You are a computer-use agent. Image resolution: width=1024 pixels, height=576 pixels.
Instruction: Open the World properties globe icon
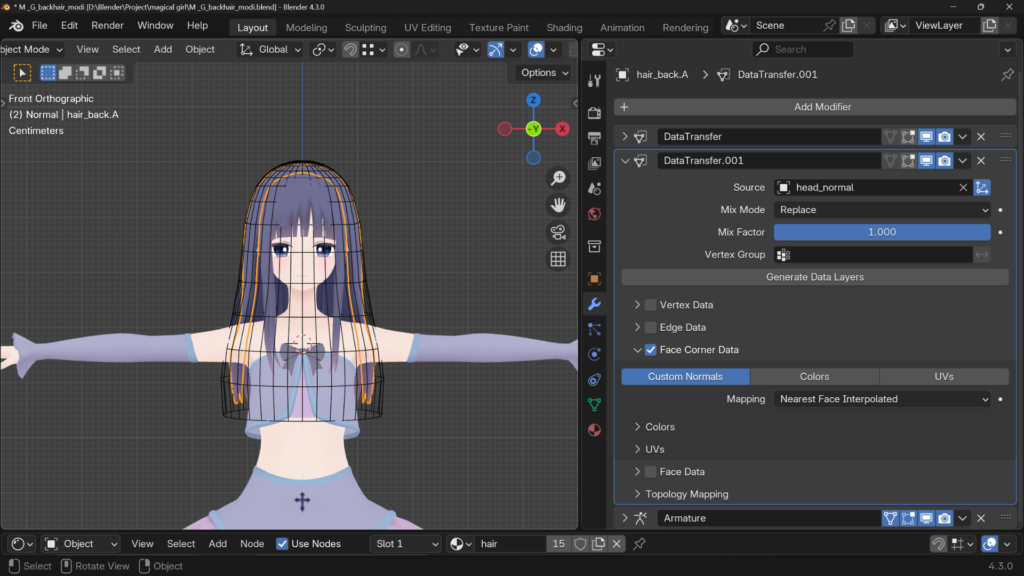point(594,214)
